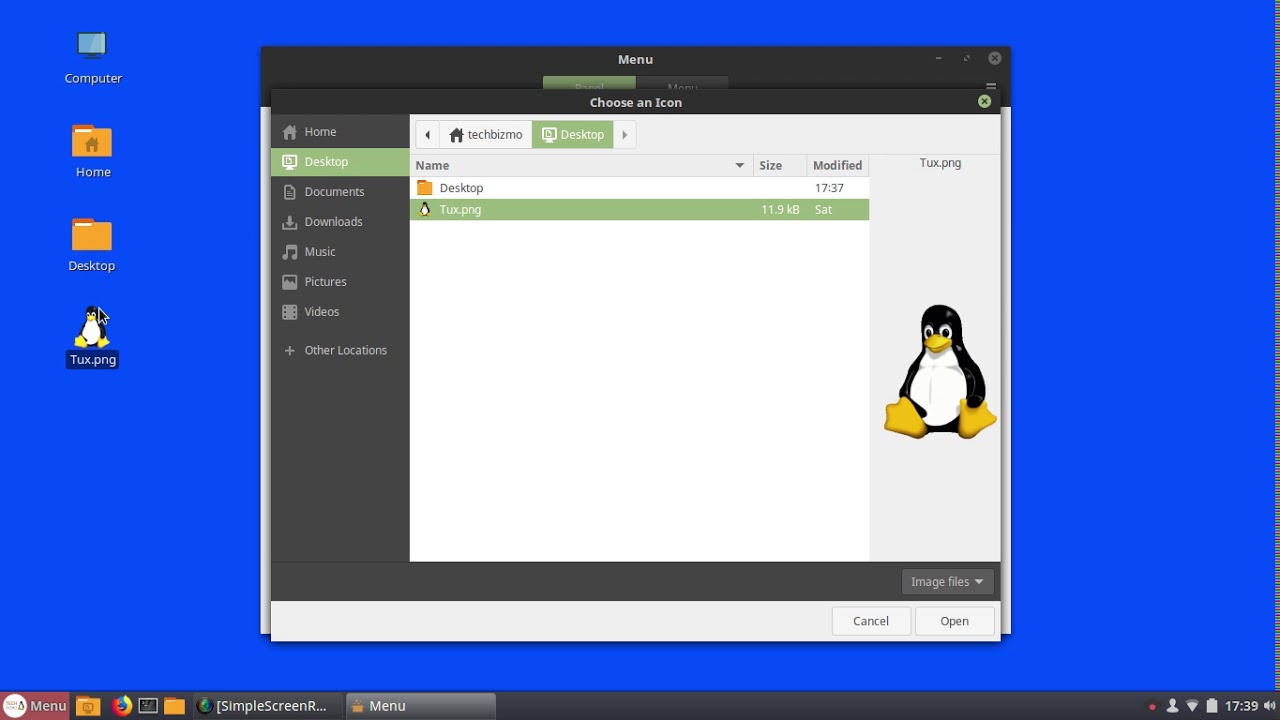The width and height of the screenshot is (1280, 720).
Task: Reveal more path crumbs with right arrow
Action: click(624, 134)
